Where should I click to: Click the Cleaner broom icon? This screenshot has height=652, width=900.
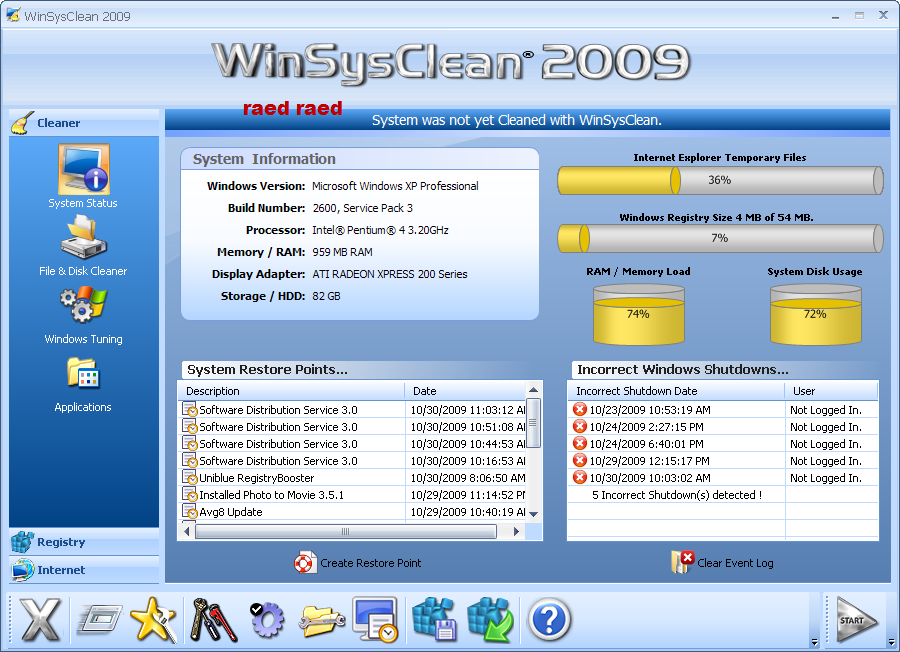pos(22,123)
